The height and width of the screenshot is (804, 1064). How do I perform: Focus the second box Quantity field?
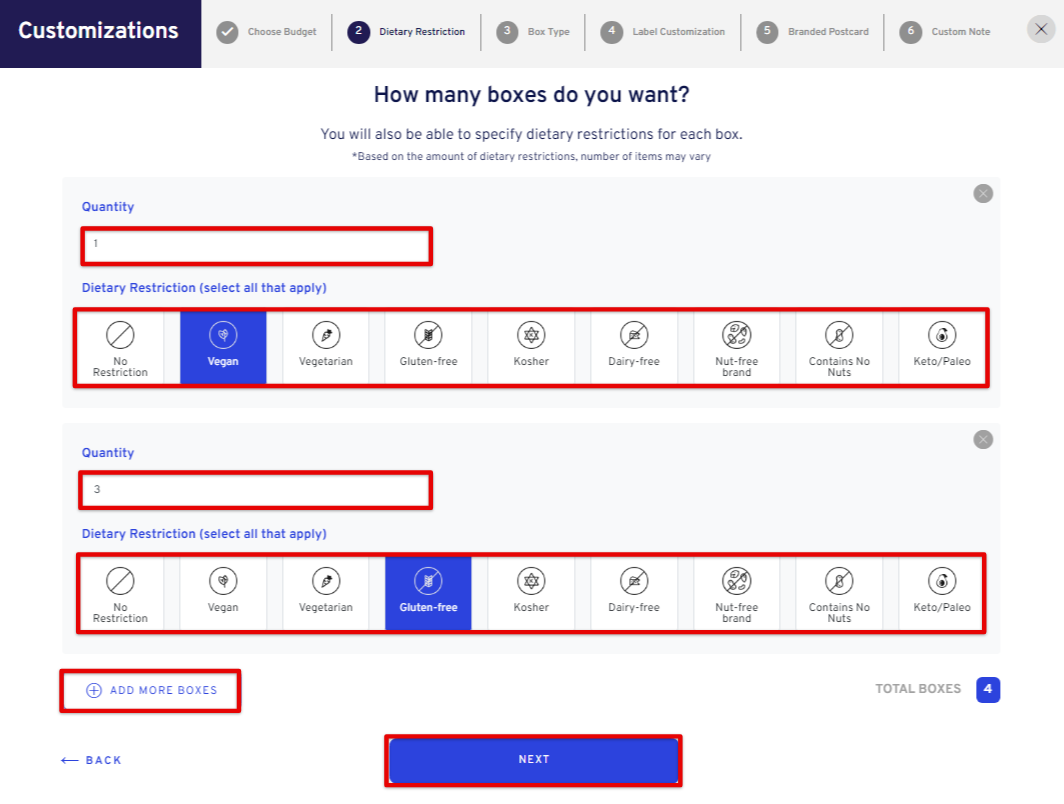256,490
